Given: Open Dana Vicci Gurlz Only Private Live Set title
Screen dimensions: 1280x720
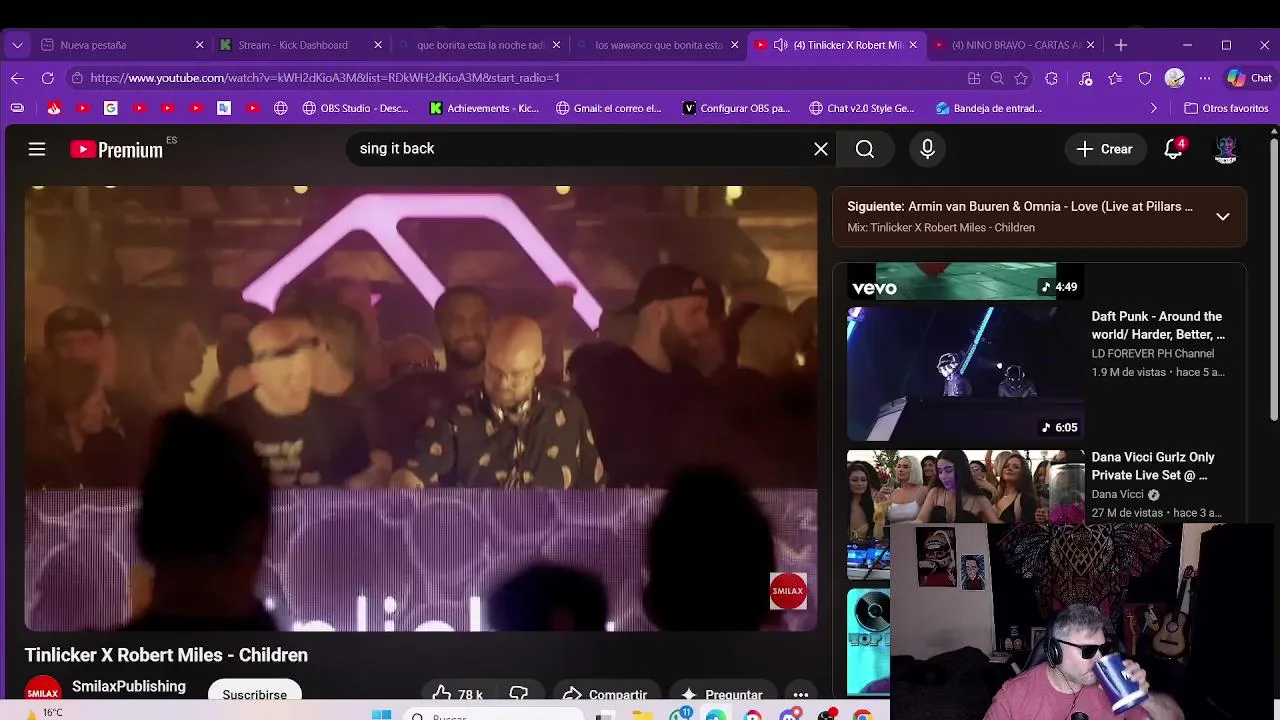Looking at the screenshot, I should coord(1153,466).
